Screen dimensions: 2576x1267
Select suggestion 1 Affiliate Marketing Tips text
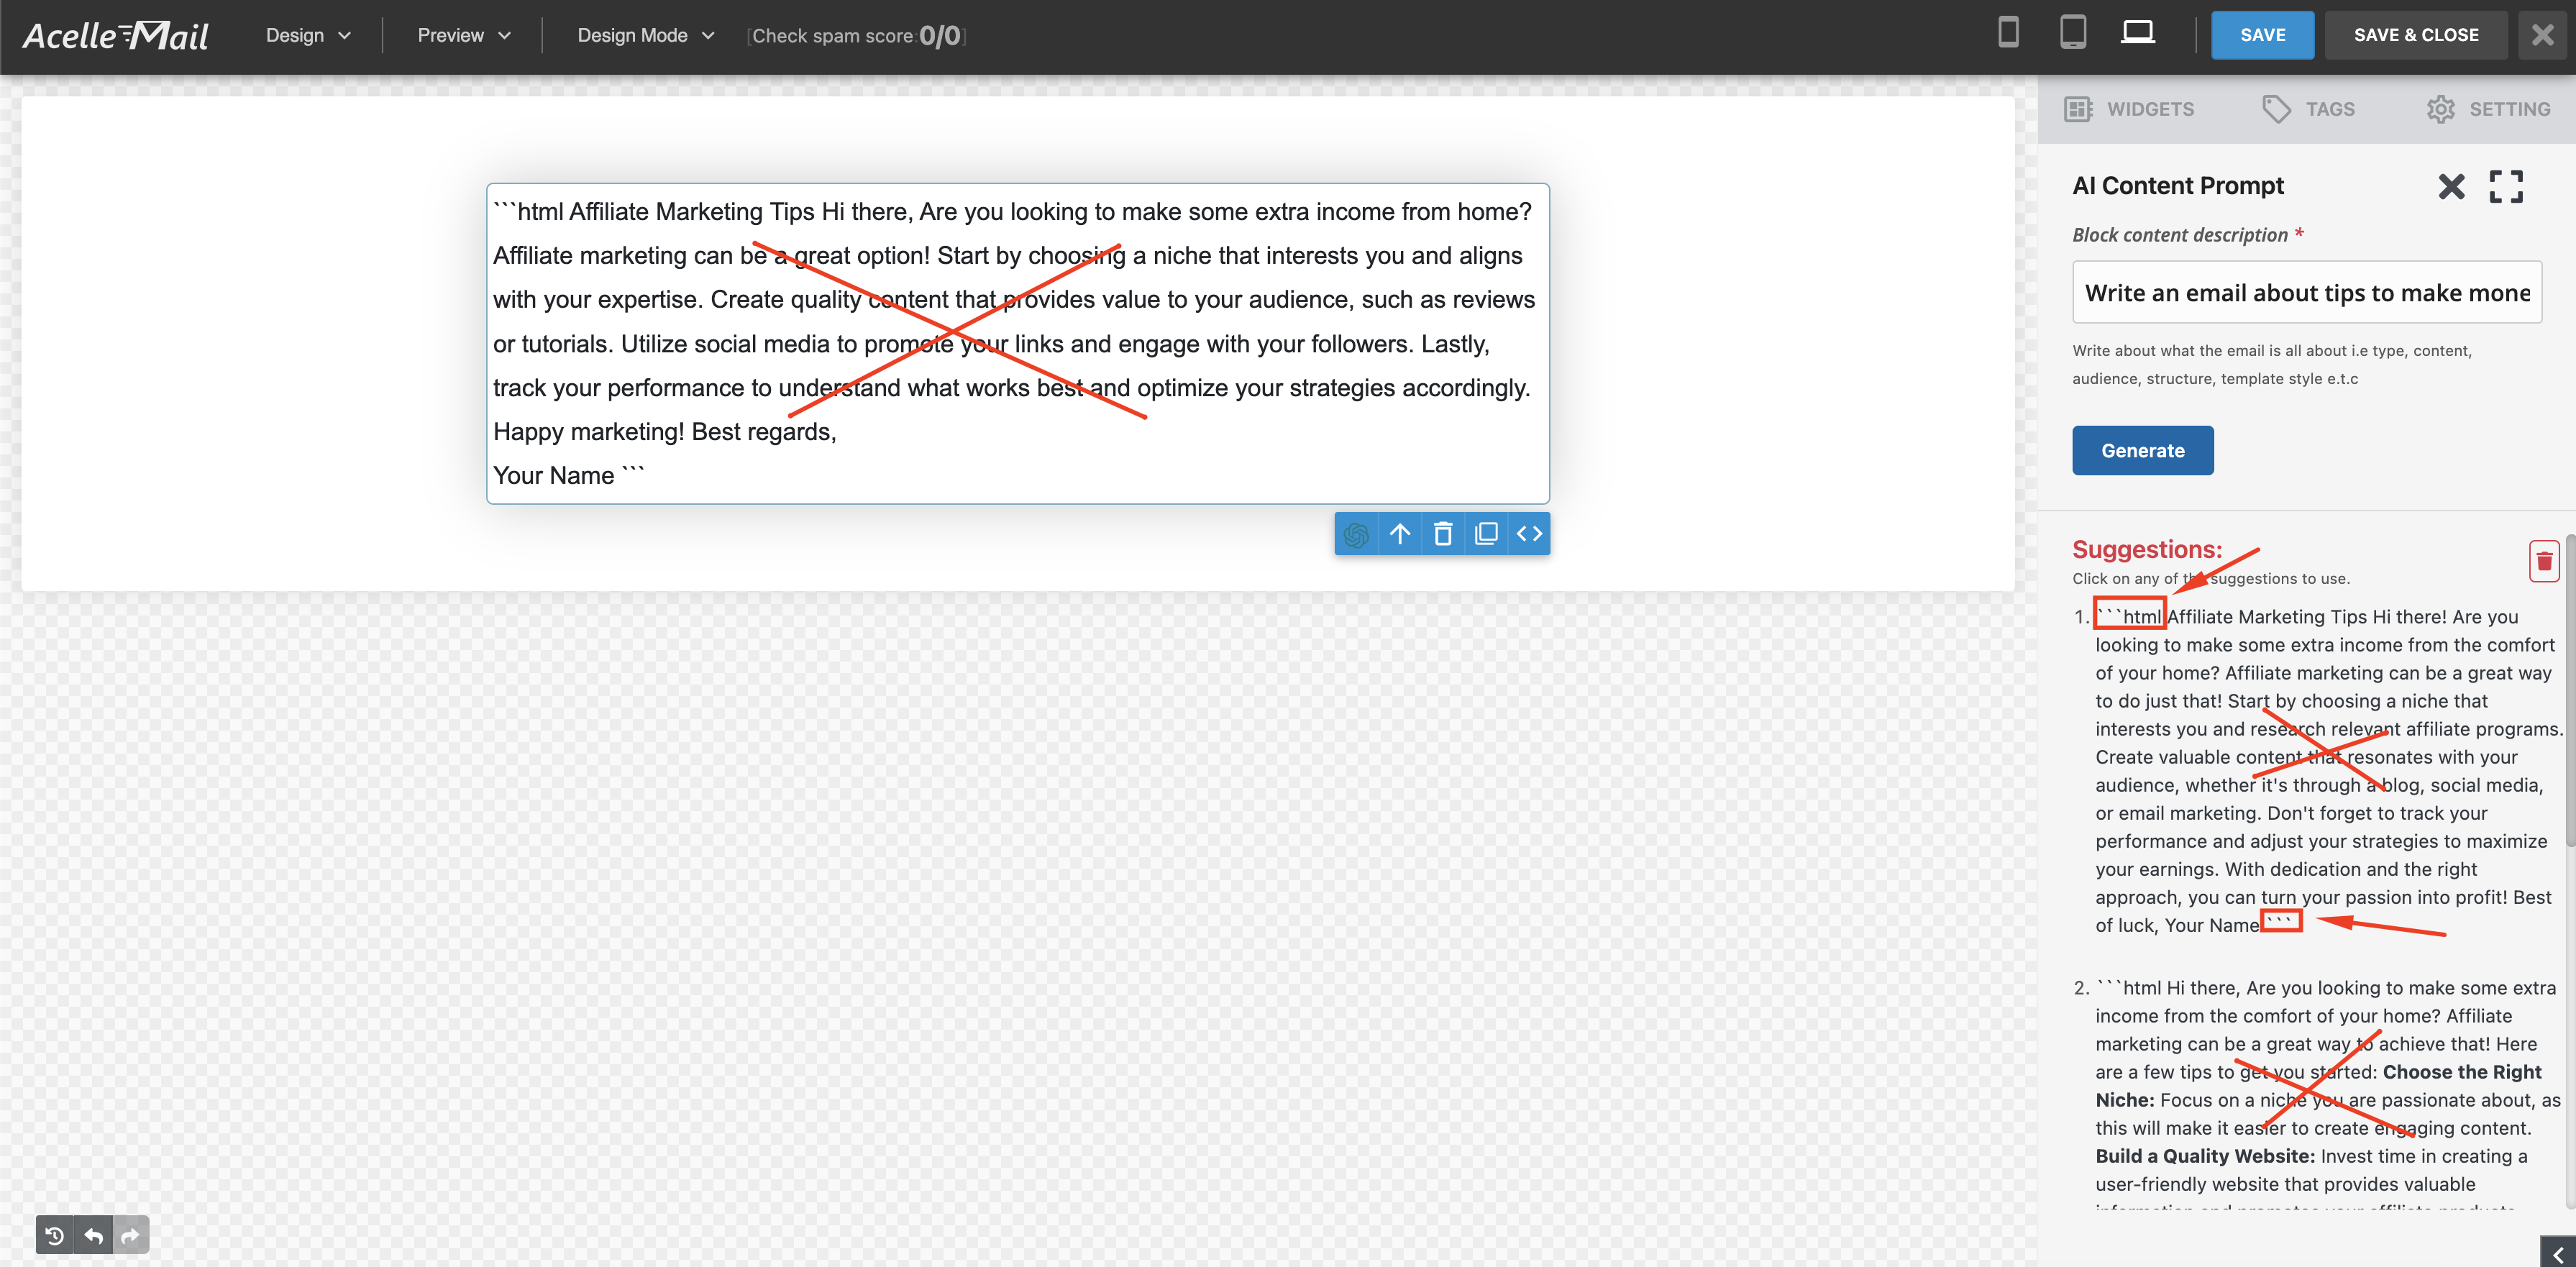point(2328,771)
